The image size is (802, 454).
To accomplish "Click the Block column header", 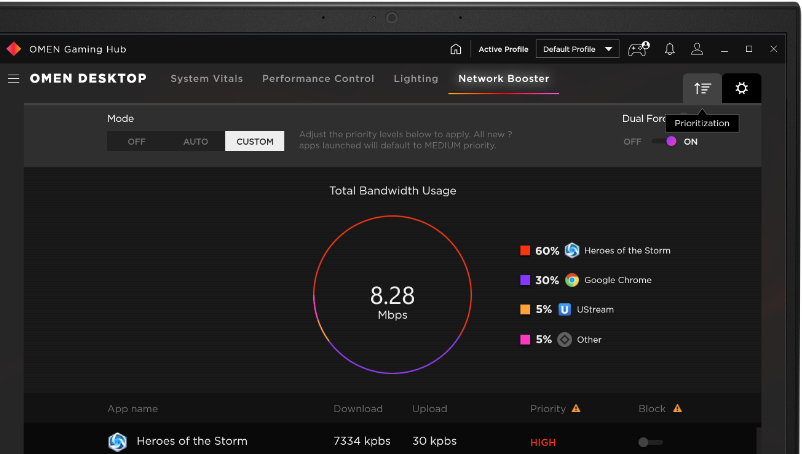I will tap(652, 408).
